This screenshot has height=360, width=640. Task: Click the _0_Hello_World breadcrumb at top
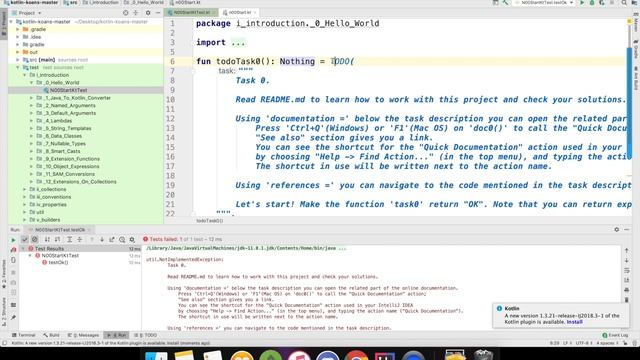pos(144,3)
